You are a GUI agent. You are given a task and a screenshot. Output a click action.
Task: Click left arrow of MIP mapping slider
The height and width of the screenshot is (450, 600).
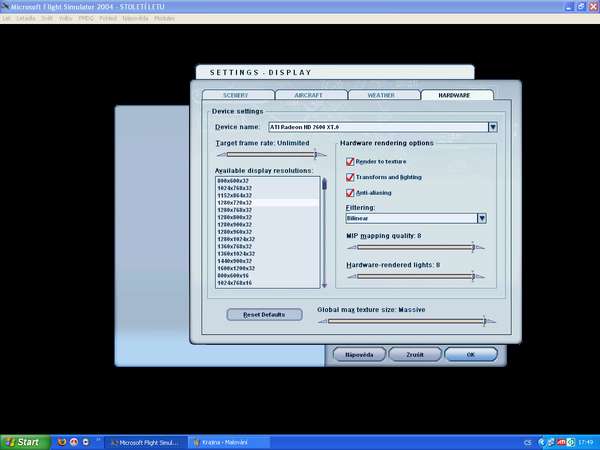click(352, 248)
